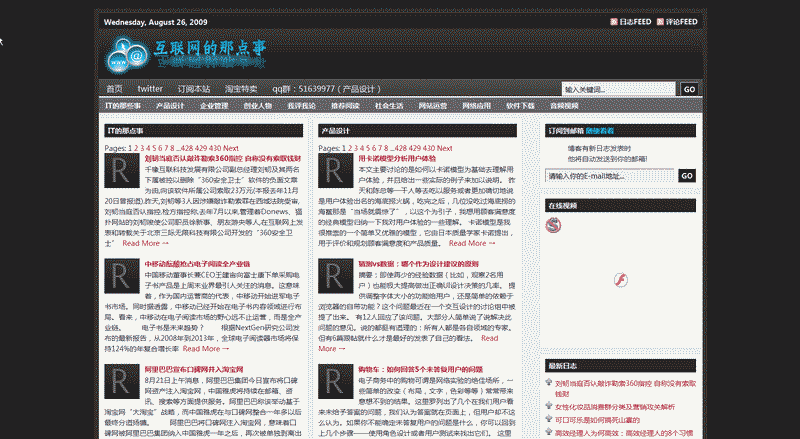Image resolution: width=800 pixels, height=439 pixels.
Task: Open article 购物车:如何回答5个未答复用户的问题
Action: [x=420, y=370]
